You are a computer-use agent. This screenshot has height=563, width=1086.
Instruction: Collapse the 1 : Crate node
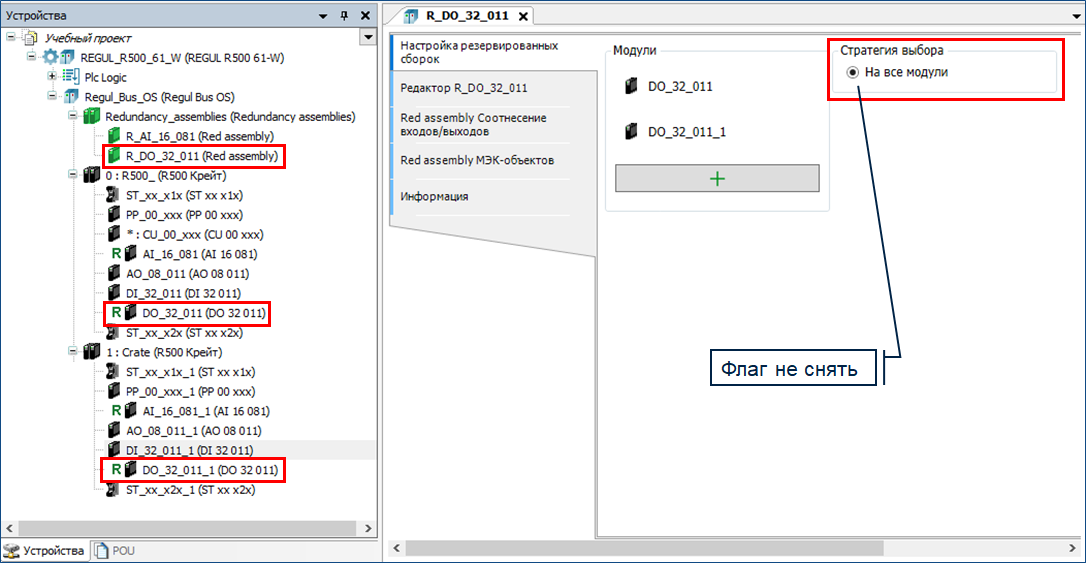pyautogui.click(x=74, y=352)
